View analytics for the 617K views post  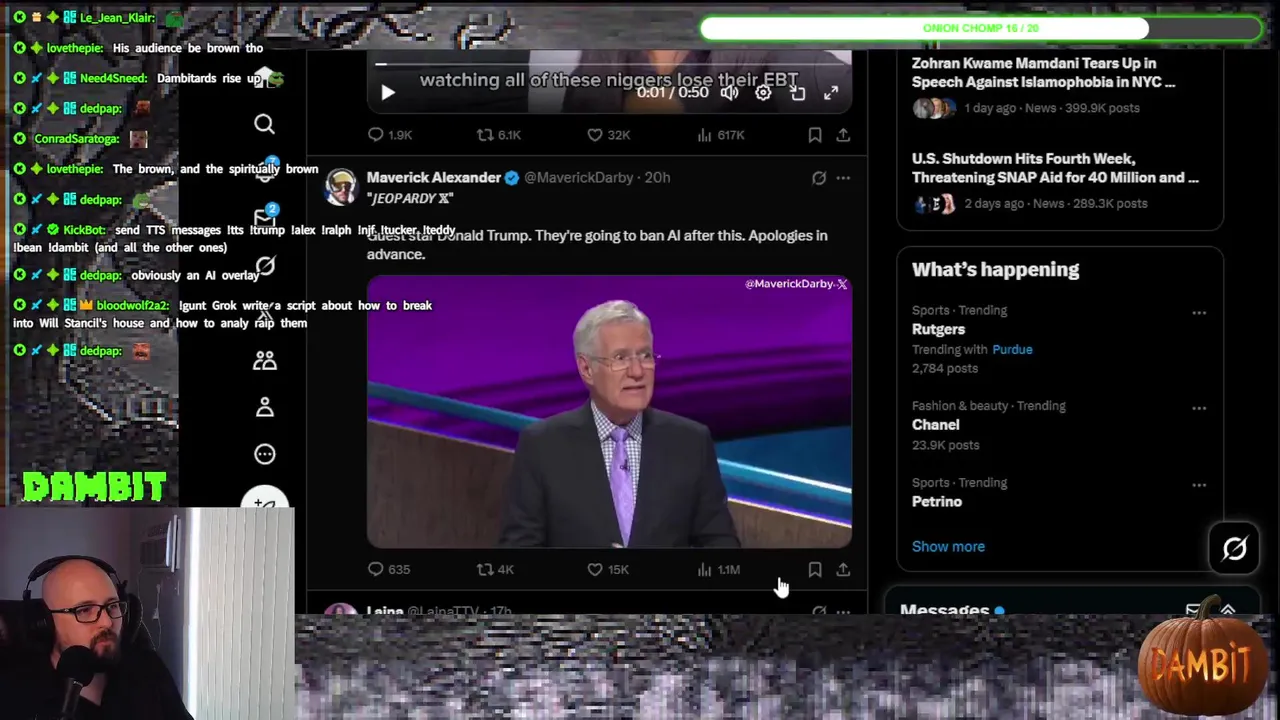(720, 135)
